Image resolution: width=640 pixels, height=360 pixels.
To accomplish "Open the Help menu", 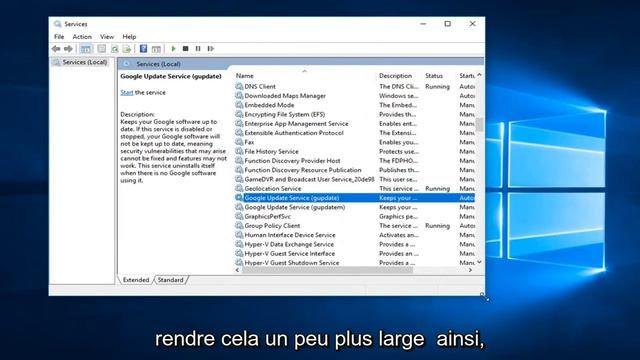I will click(x=129, y=37).
